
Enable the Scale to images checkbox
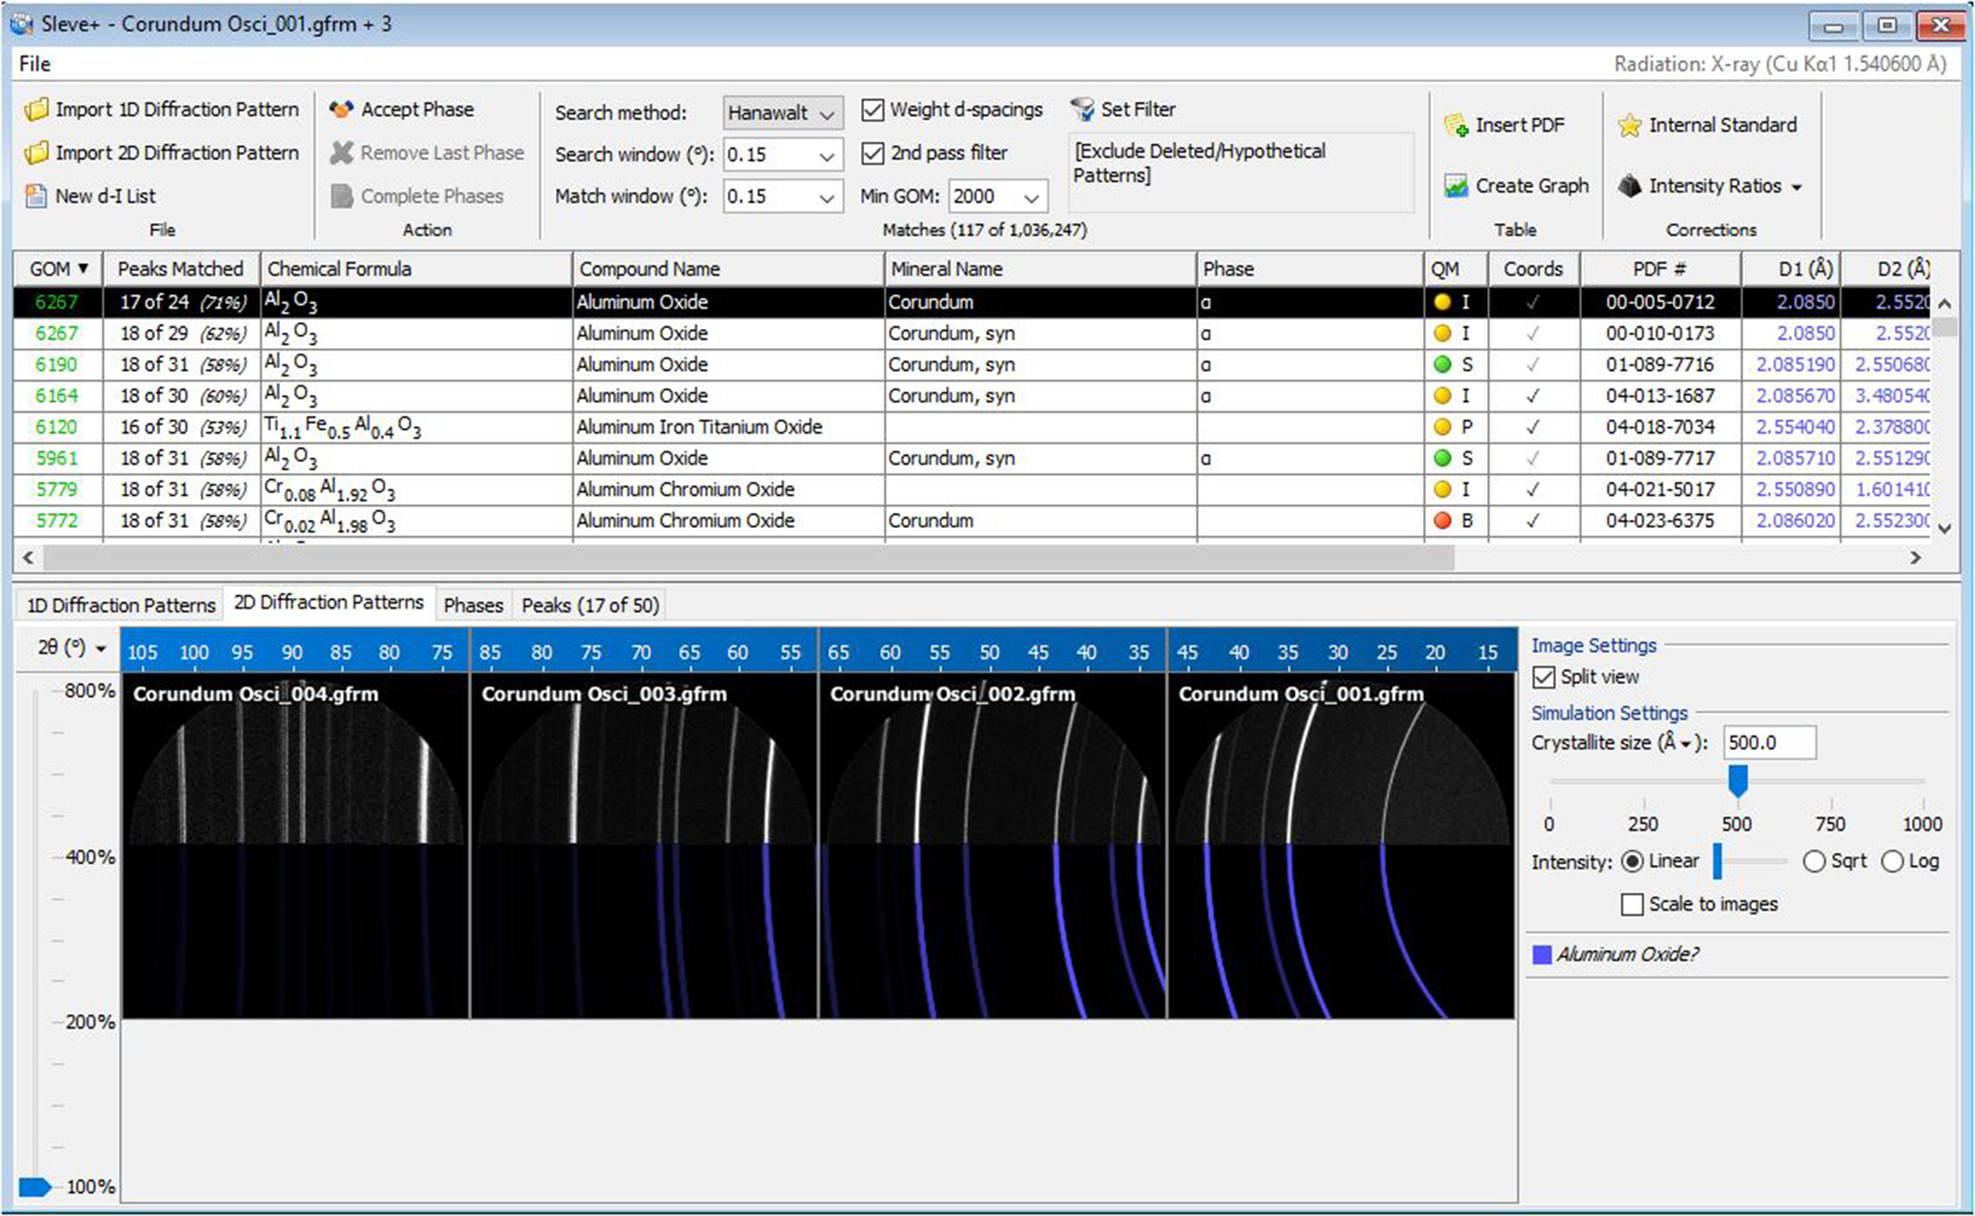point(1632,905)
